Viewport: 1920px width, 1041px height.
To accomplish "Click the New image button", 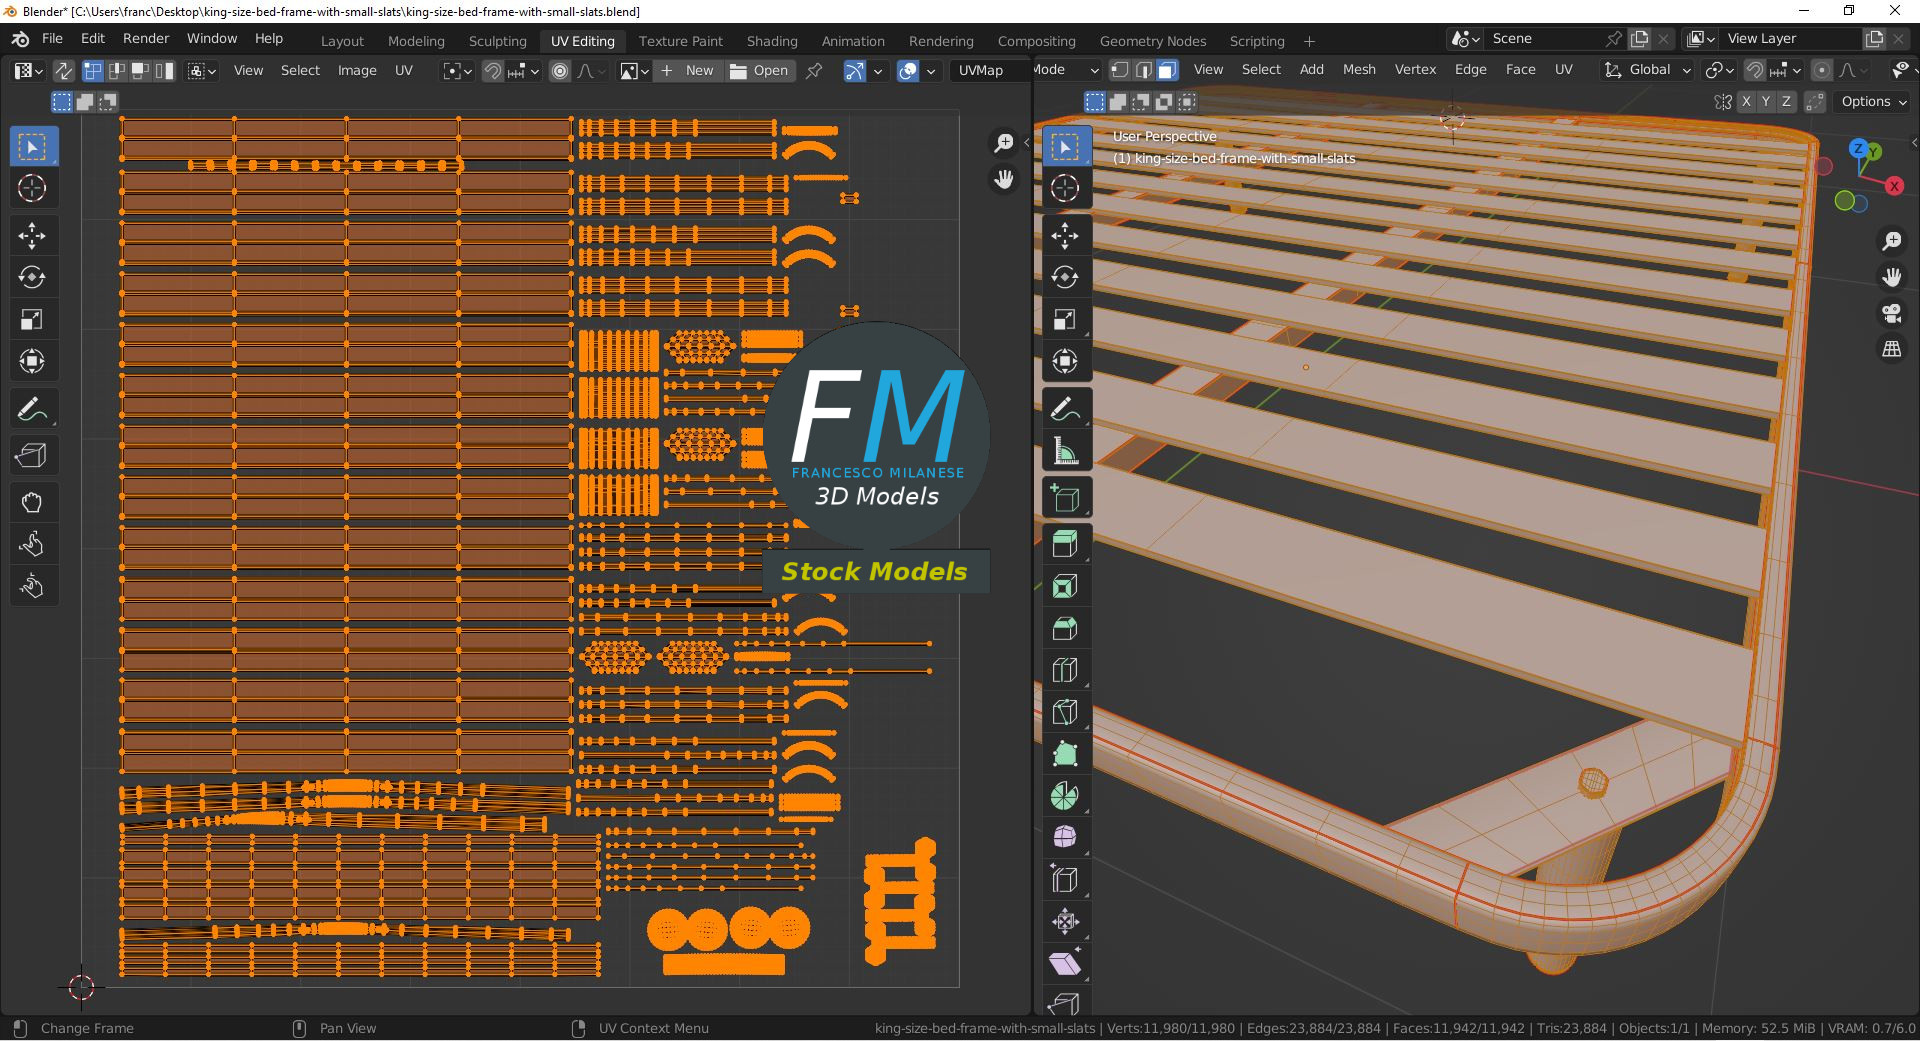I will 688,71.
